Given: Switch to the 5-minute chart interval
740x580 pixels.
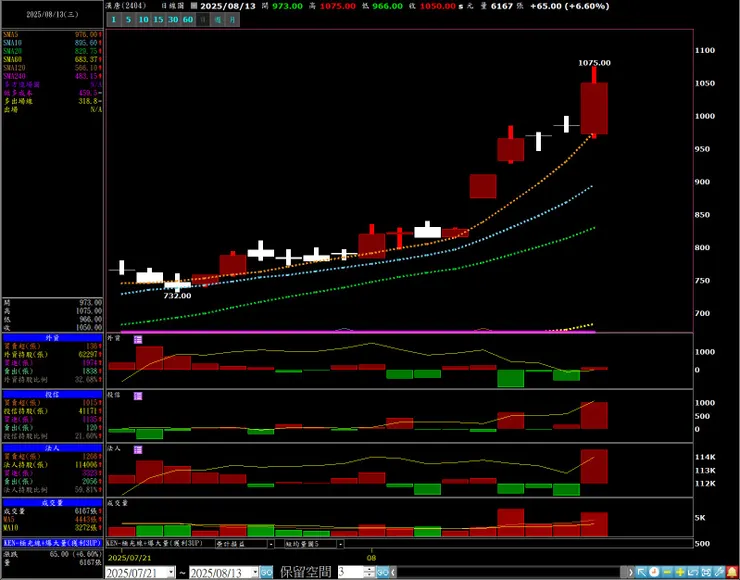Looking at the screenshot, I should [x=129, y=19].
